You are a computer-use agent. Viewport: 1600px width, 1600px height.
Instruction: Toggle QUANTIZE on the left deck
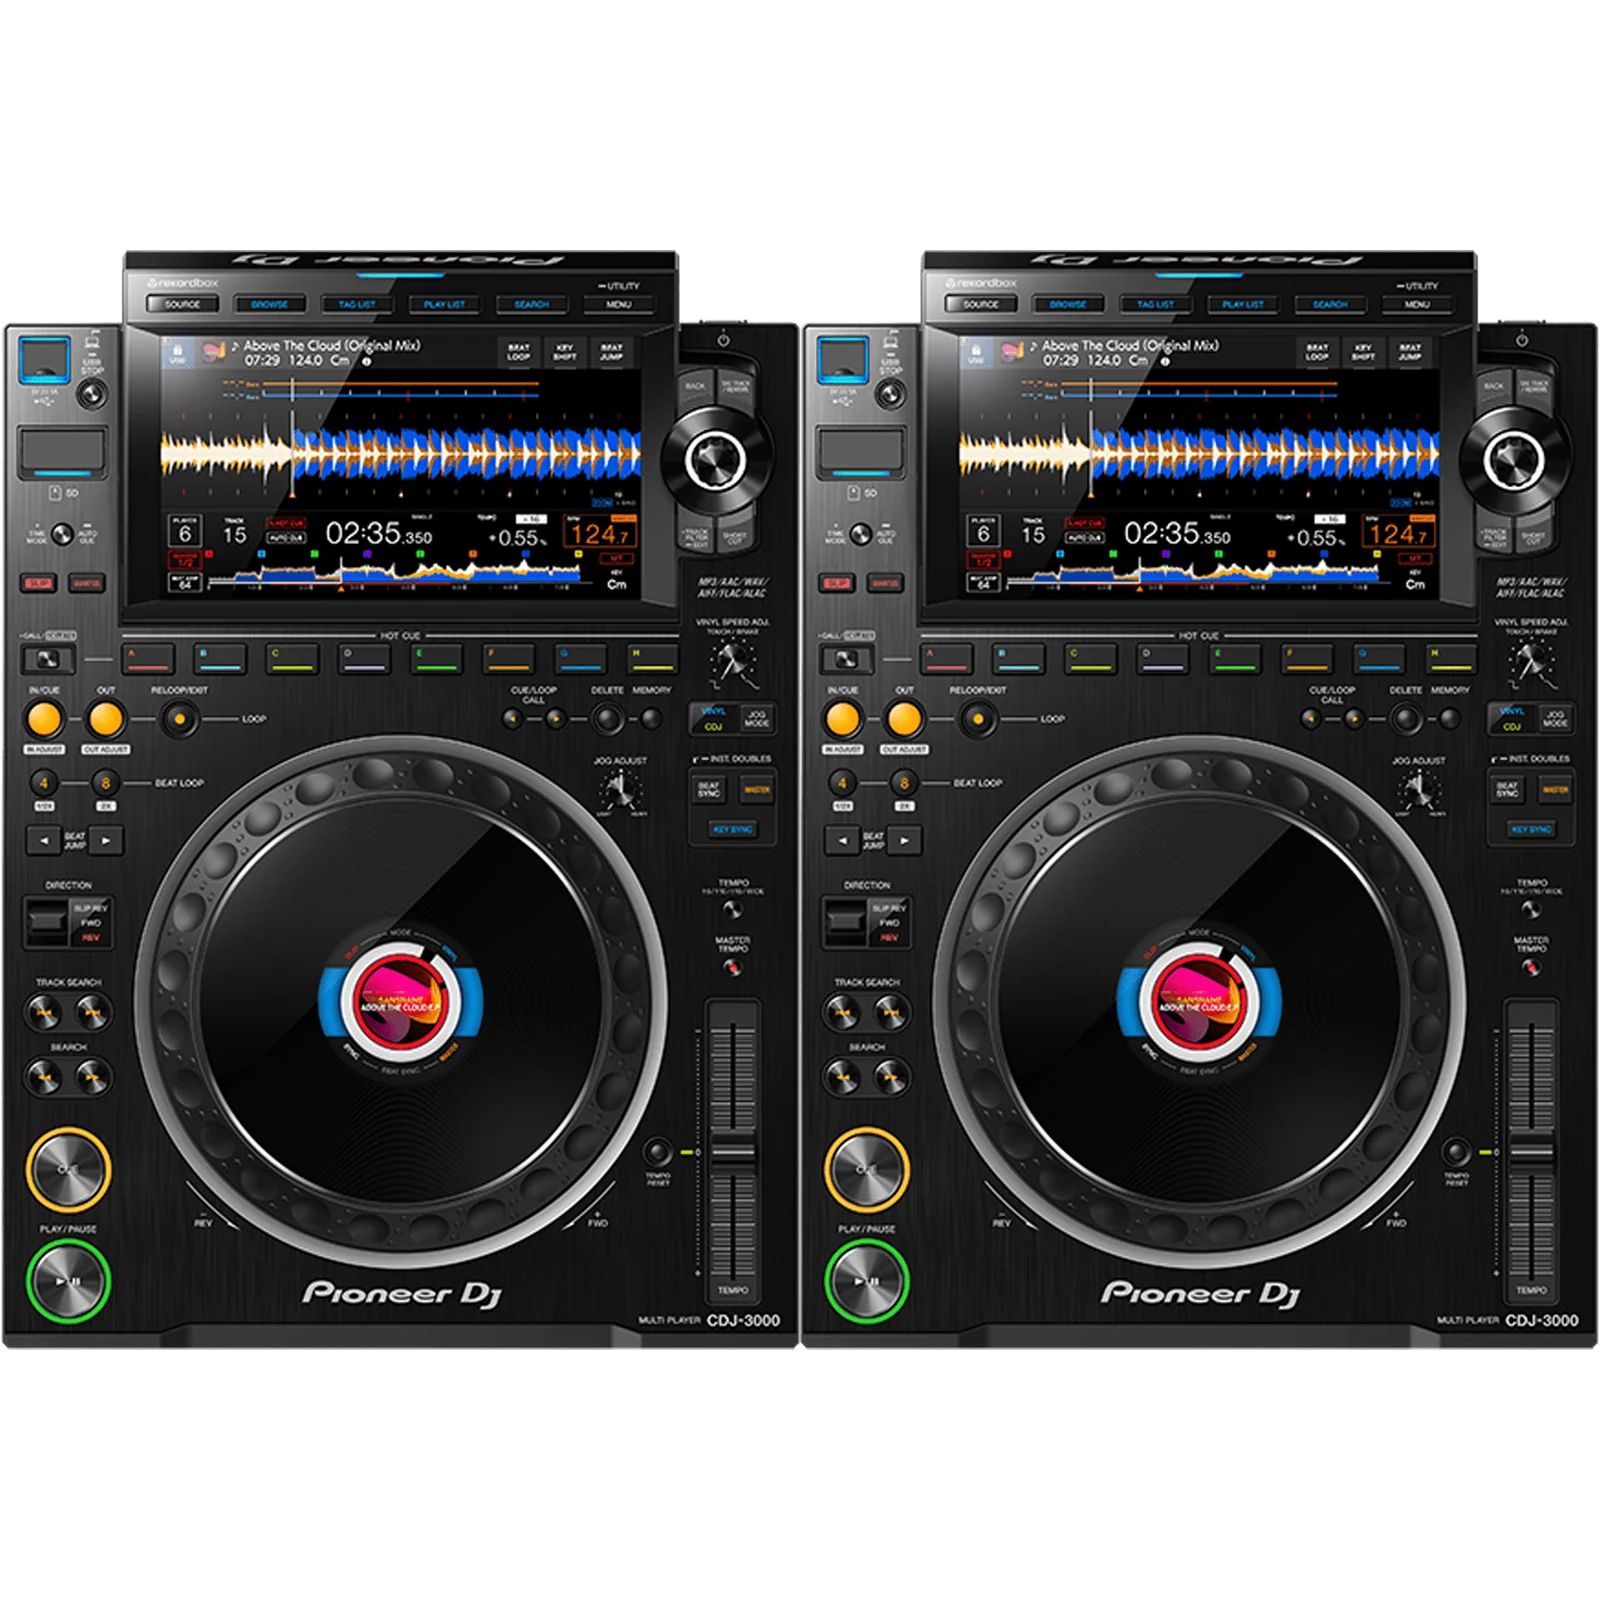pos(87,583)
